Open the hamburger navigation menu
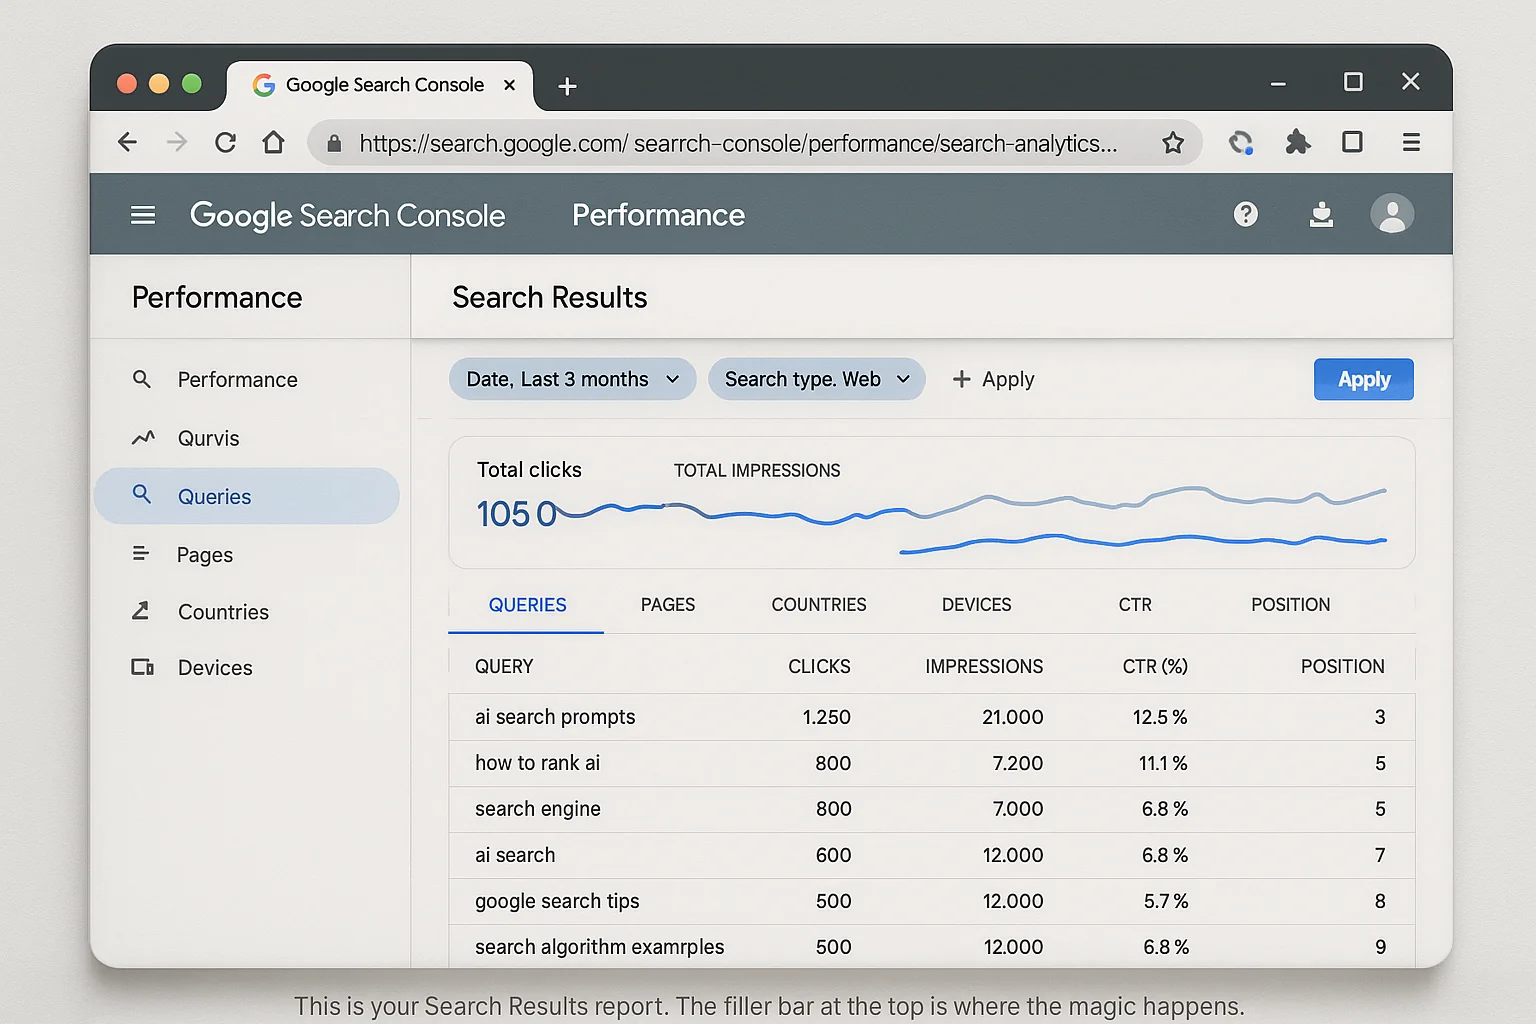 click(143, 214)
